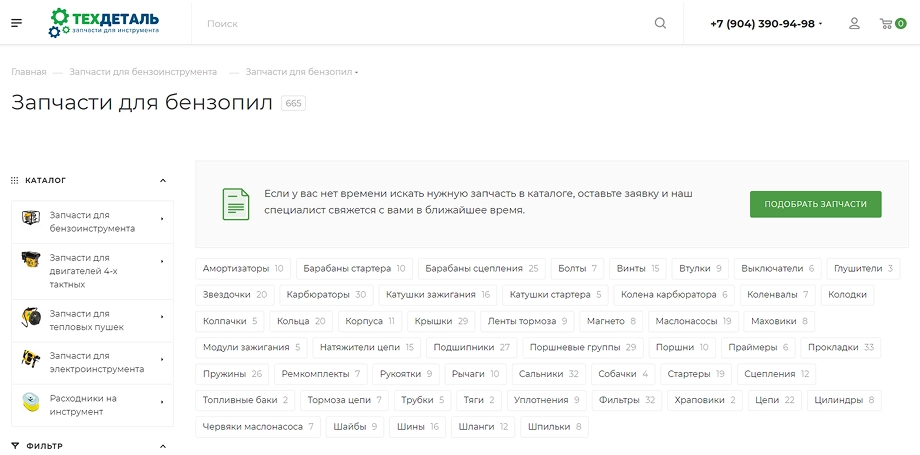Select the Маховики tag

[779, 321]
